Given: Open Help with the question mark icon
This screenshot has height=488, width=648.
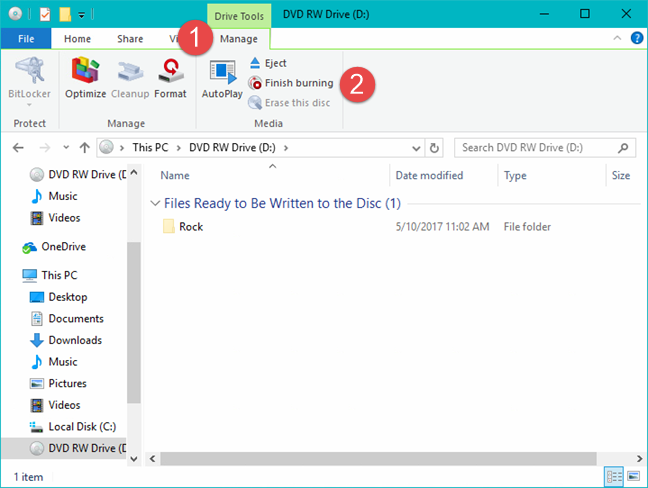Looking at the screenshot, I should click(x=637, y=38).
